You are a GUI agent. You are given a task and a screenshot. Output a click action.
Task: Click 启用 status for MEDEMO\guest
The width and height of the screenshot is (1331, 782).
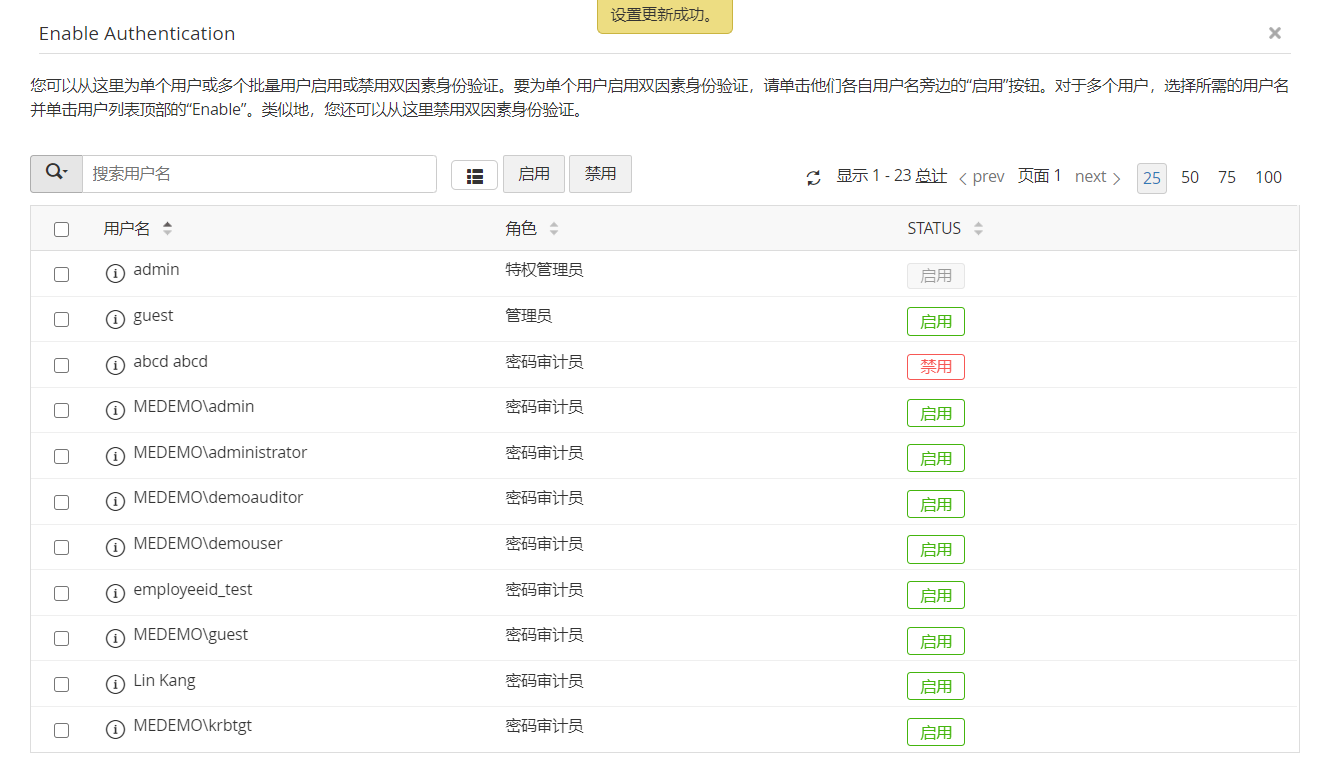pos(936,641)
